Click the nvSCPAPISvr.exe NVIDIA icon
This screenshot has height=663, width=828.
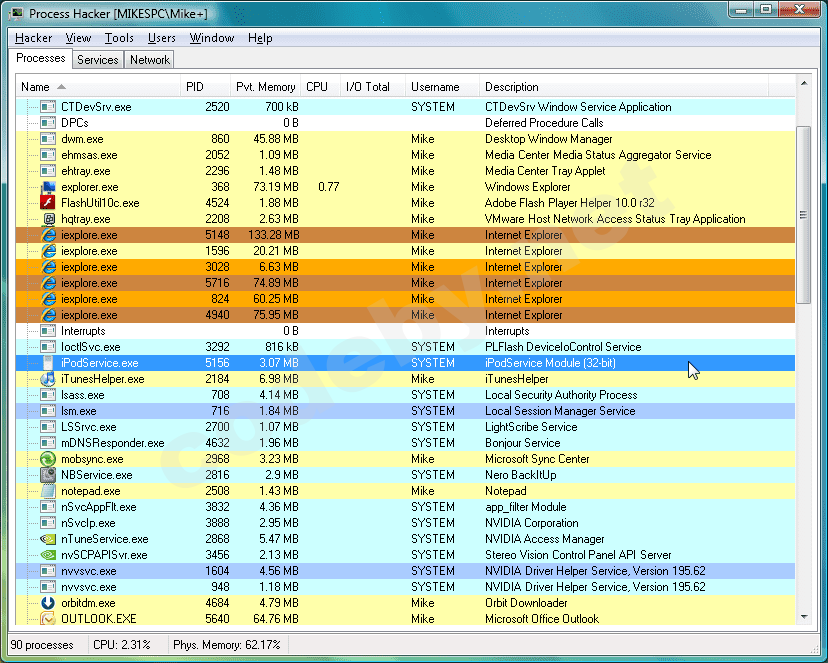pyautogui.click(x=48, y=555)
